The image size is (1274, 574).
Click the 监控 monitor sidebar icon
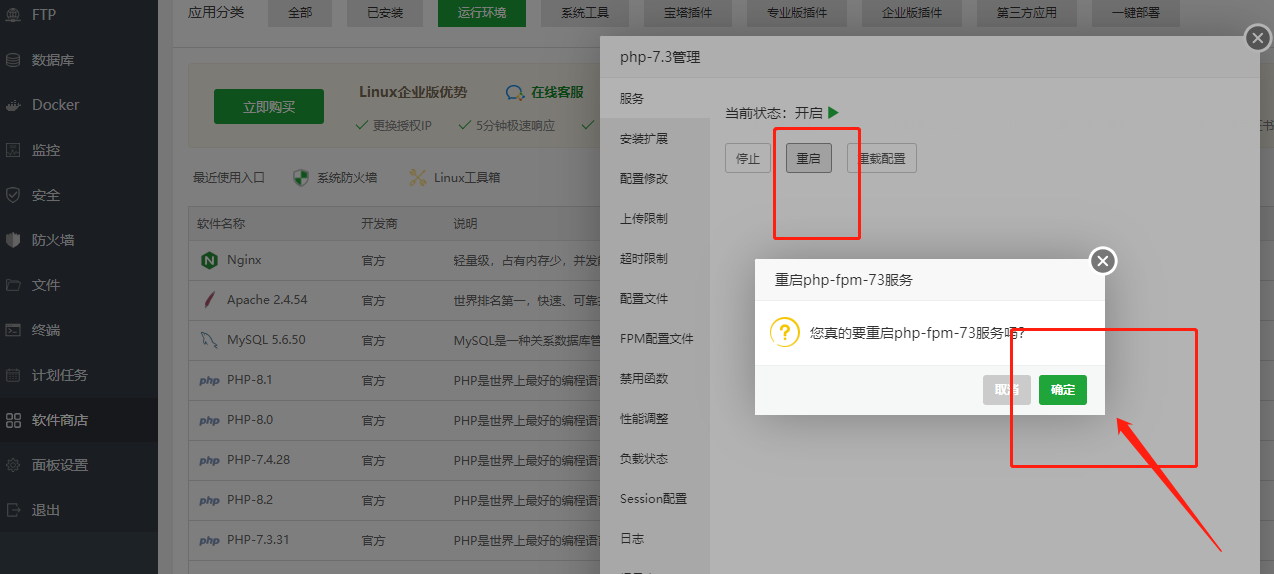click(13, 150)
